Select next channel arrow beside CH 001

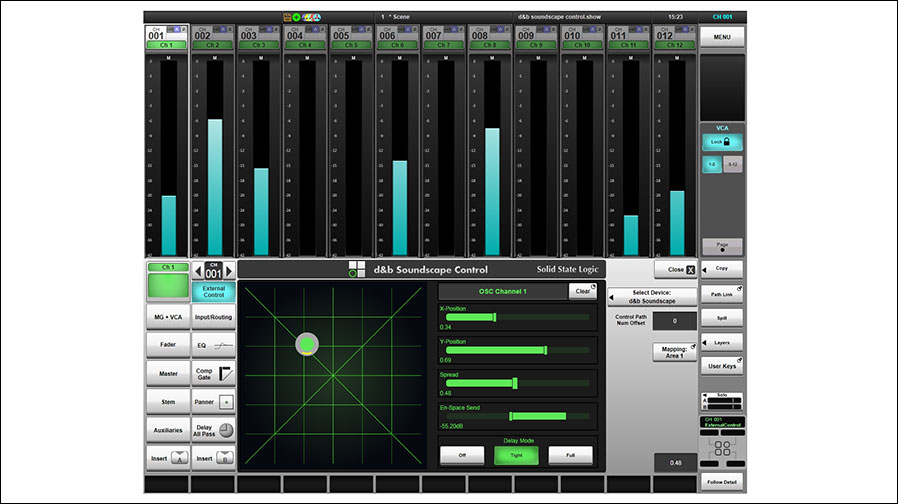point(229,271)
